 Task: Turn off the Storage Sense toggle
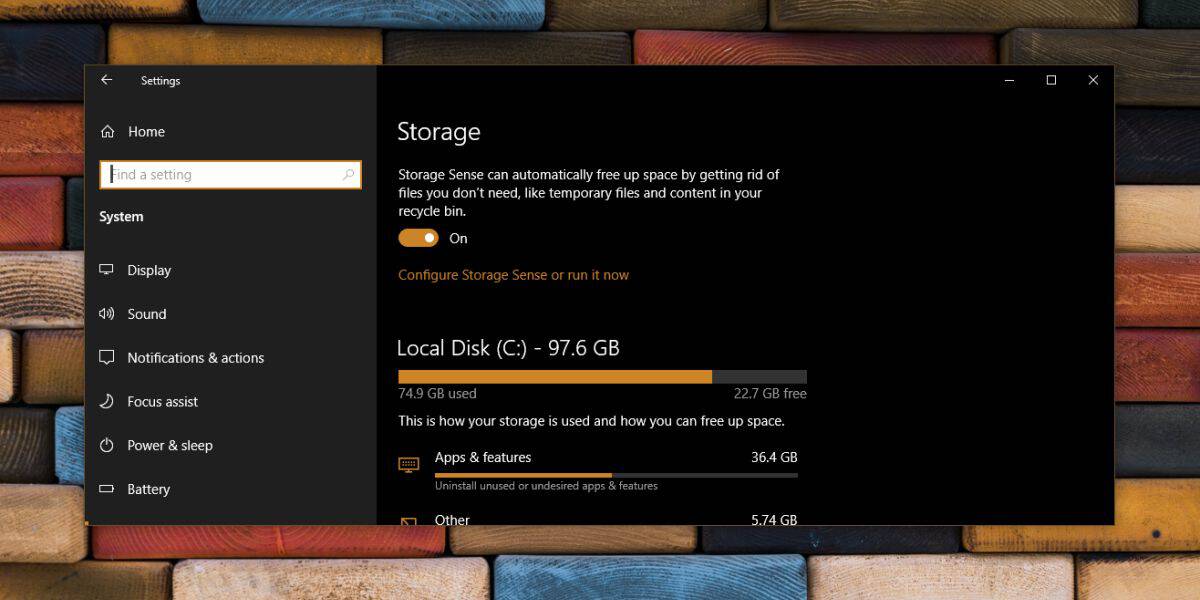click(x=418, y=238)
